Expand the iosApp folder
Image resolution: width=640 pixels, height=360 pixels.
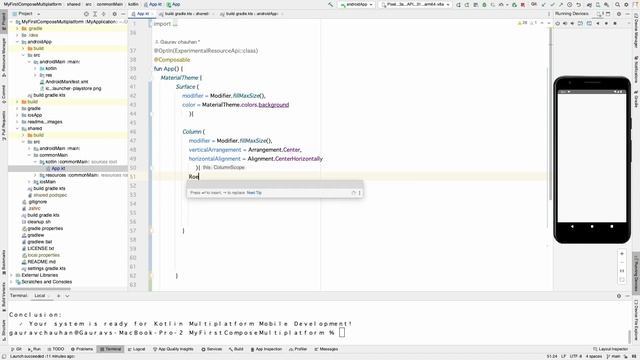[x=17, y=115]
